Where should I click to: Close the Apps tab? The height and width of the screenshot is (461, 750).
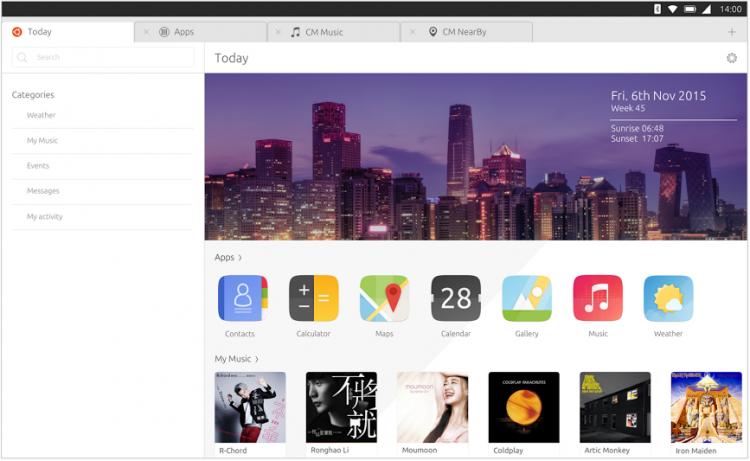[x=146, y=32]
